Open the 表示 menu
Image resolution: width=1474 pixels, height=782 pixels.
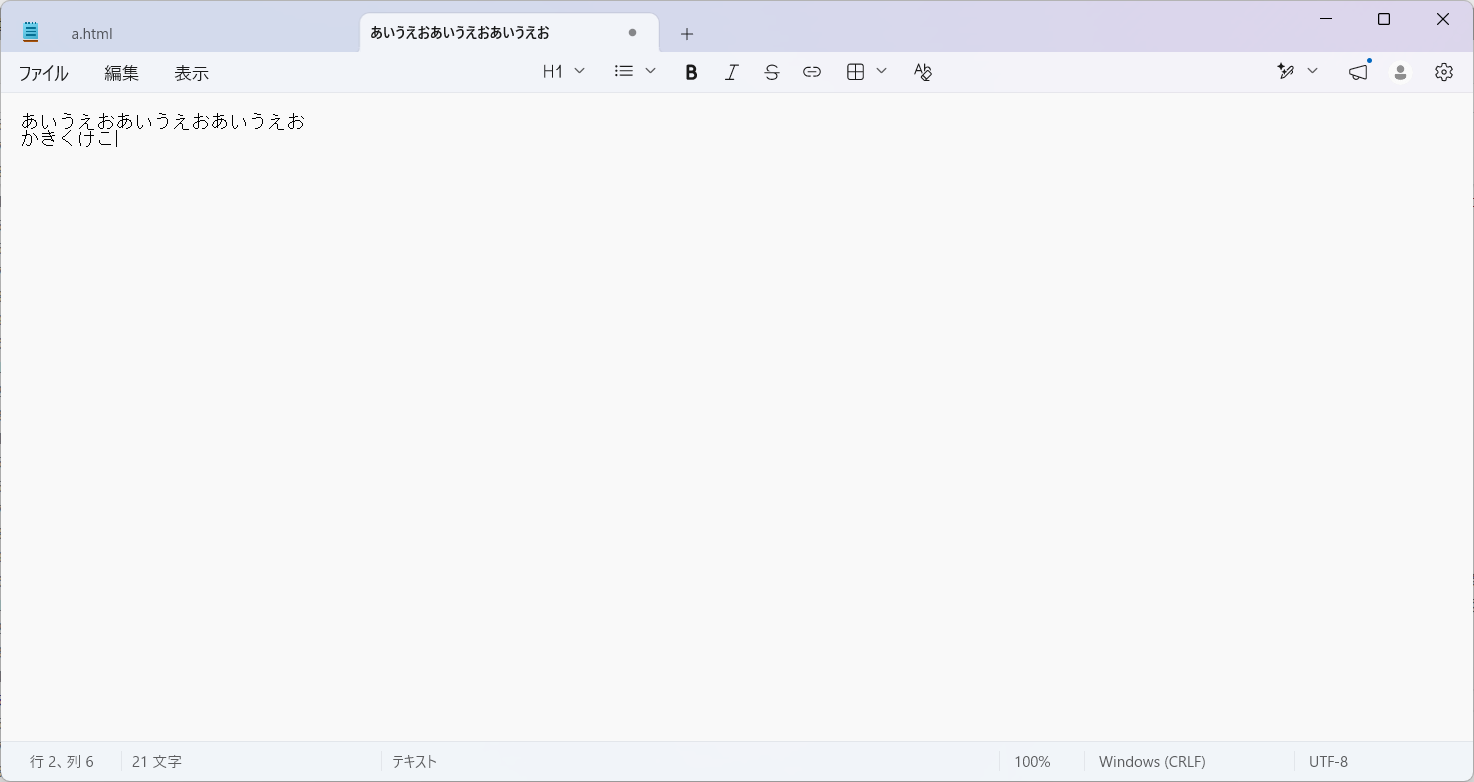[x=192, y=73]
